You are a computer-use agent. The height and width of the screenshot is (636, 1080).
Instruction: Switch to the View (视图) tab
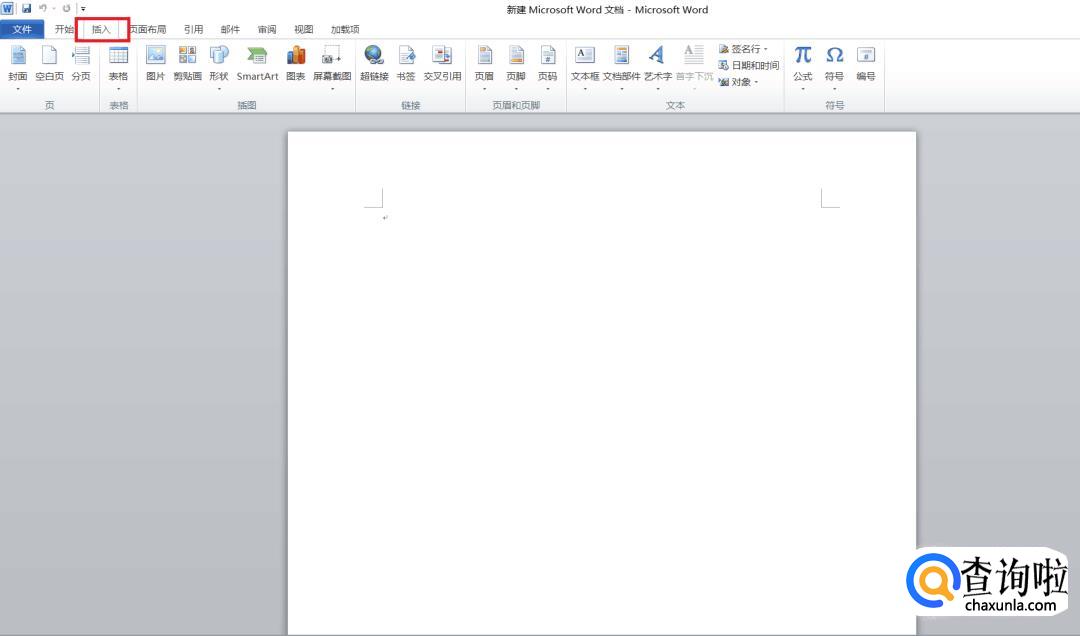point(304,29)
